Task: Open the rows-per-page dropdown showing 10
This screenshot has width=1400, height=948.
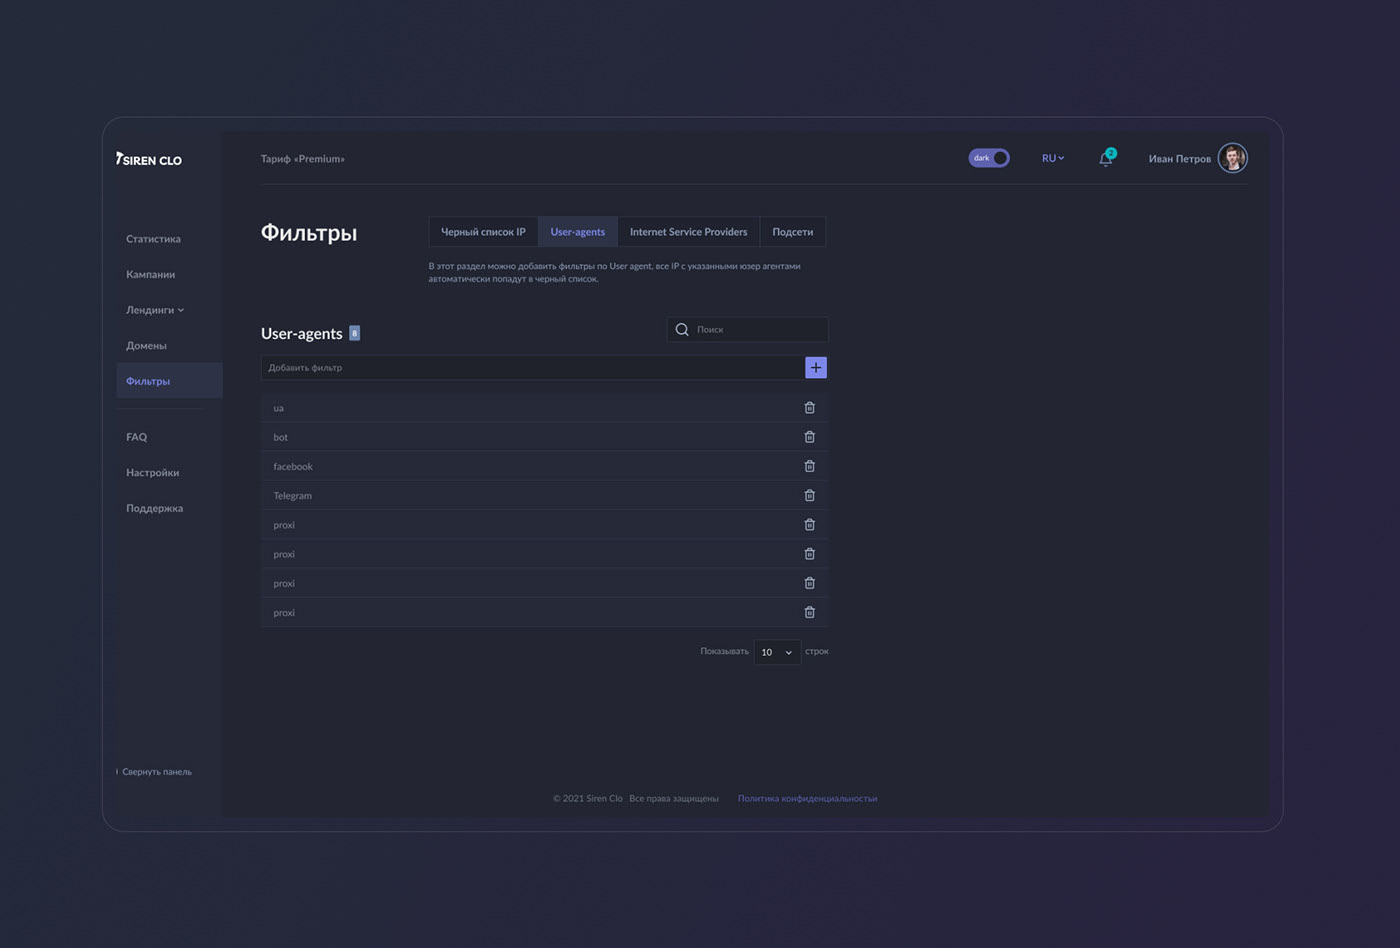Action: (x=777, y=652)
